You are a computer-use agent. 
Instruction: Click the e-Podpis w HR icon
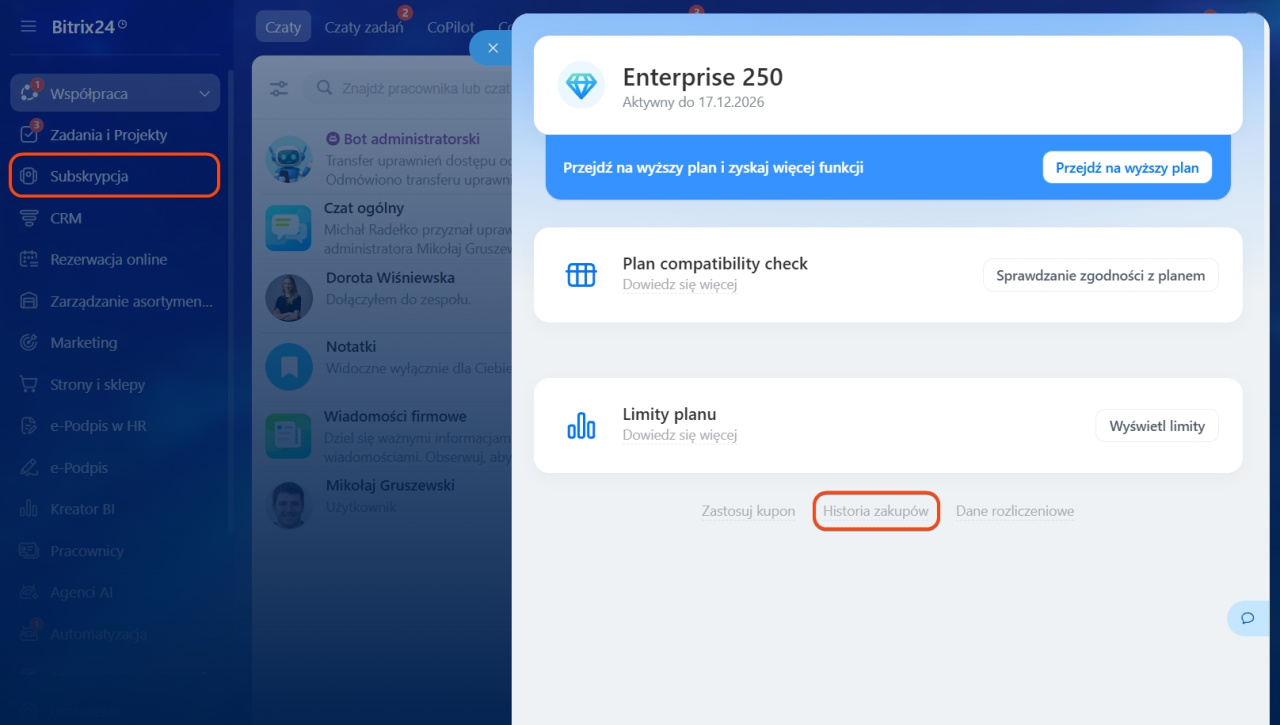[29, 426]
